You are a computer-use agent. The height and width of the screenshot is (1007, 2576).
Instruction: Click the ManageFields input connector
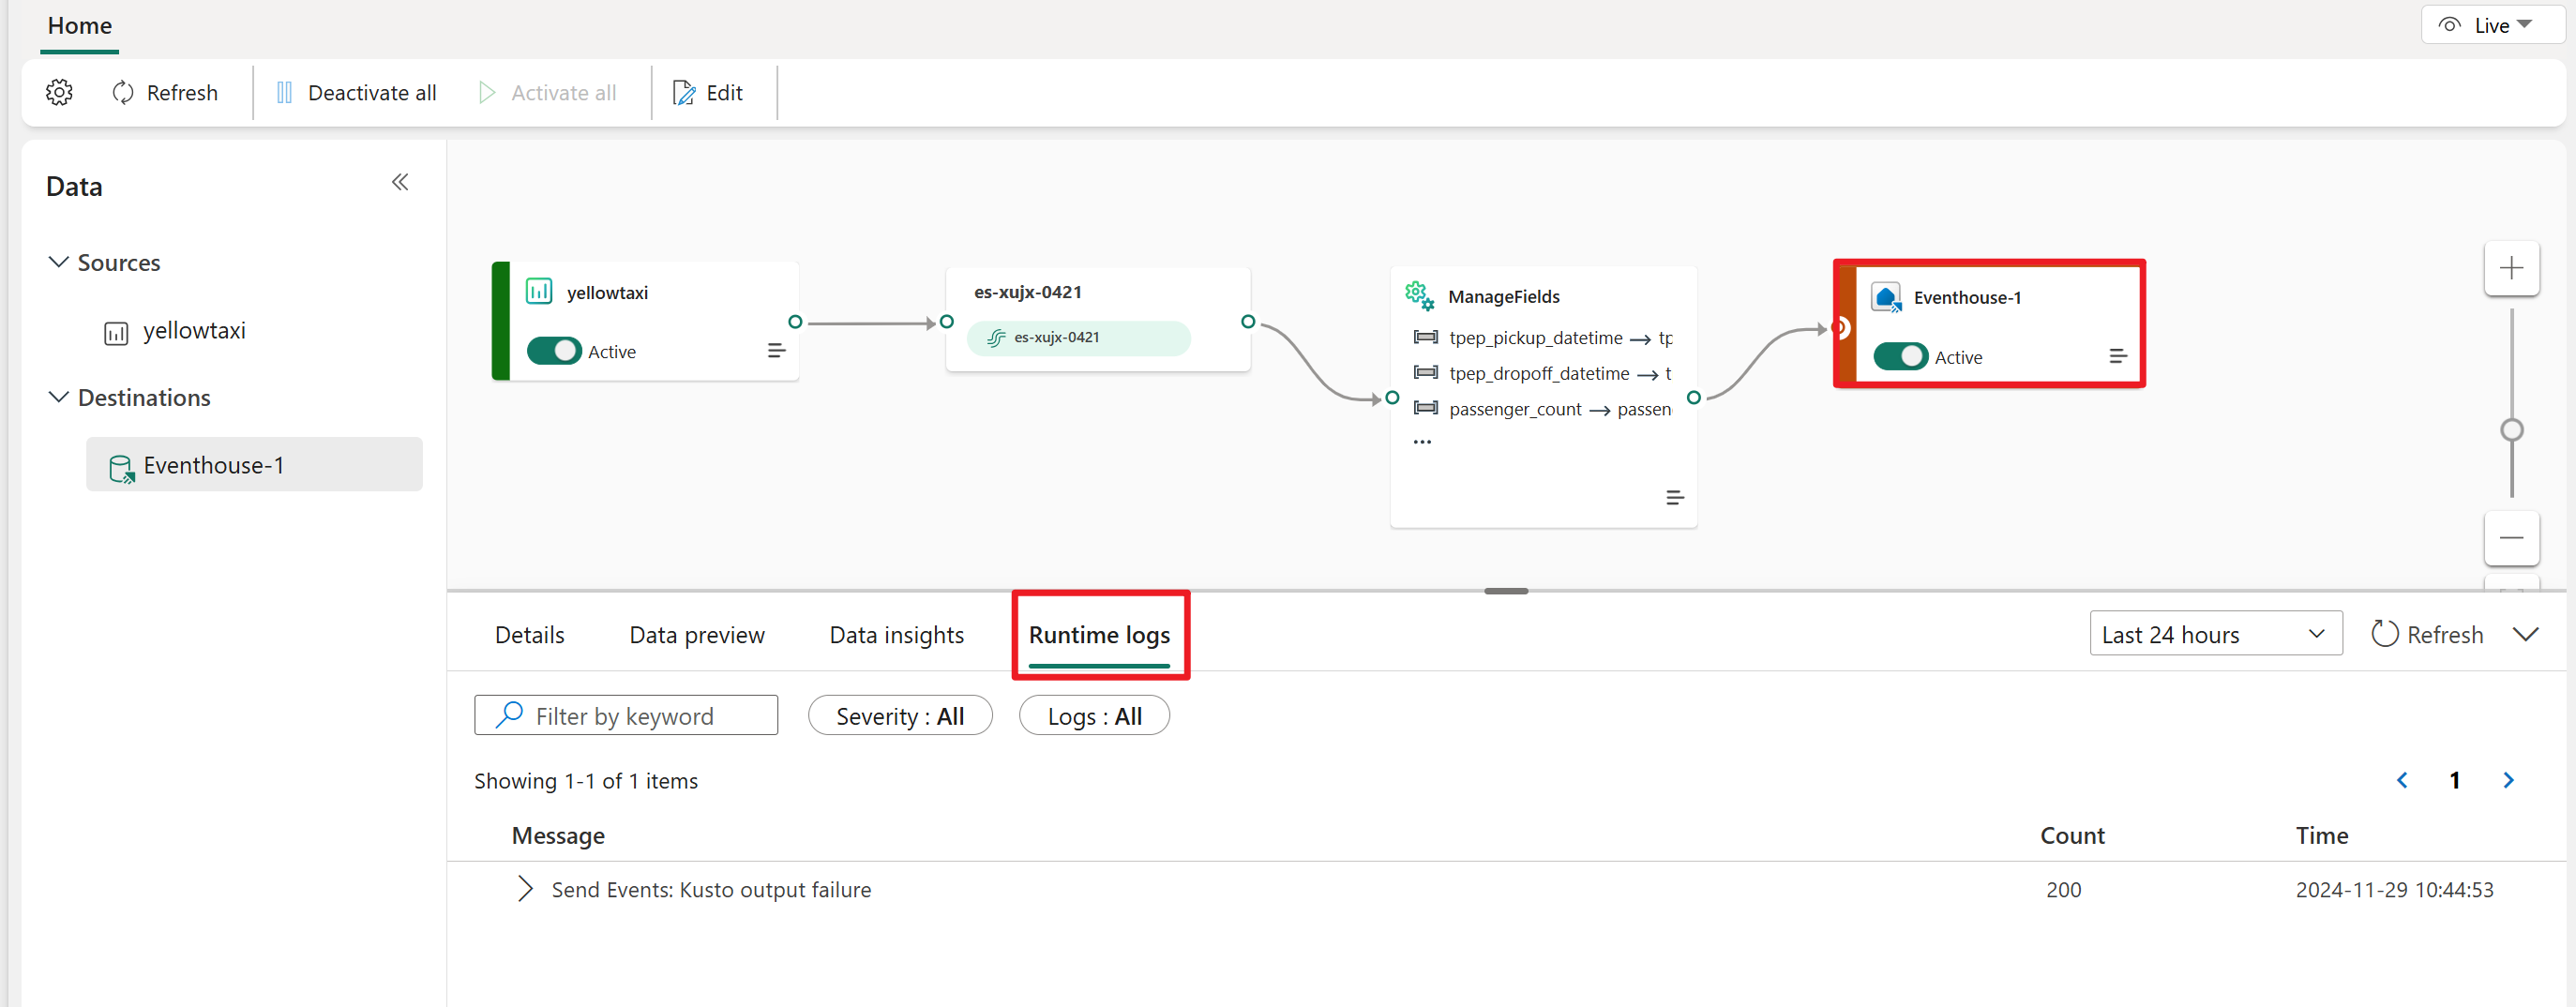pos(1392,398)
